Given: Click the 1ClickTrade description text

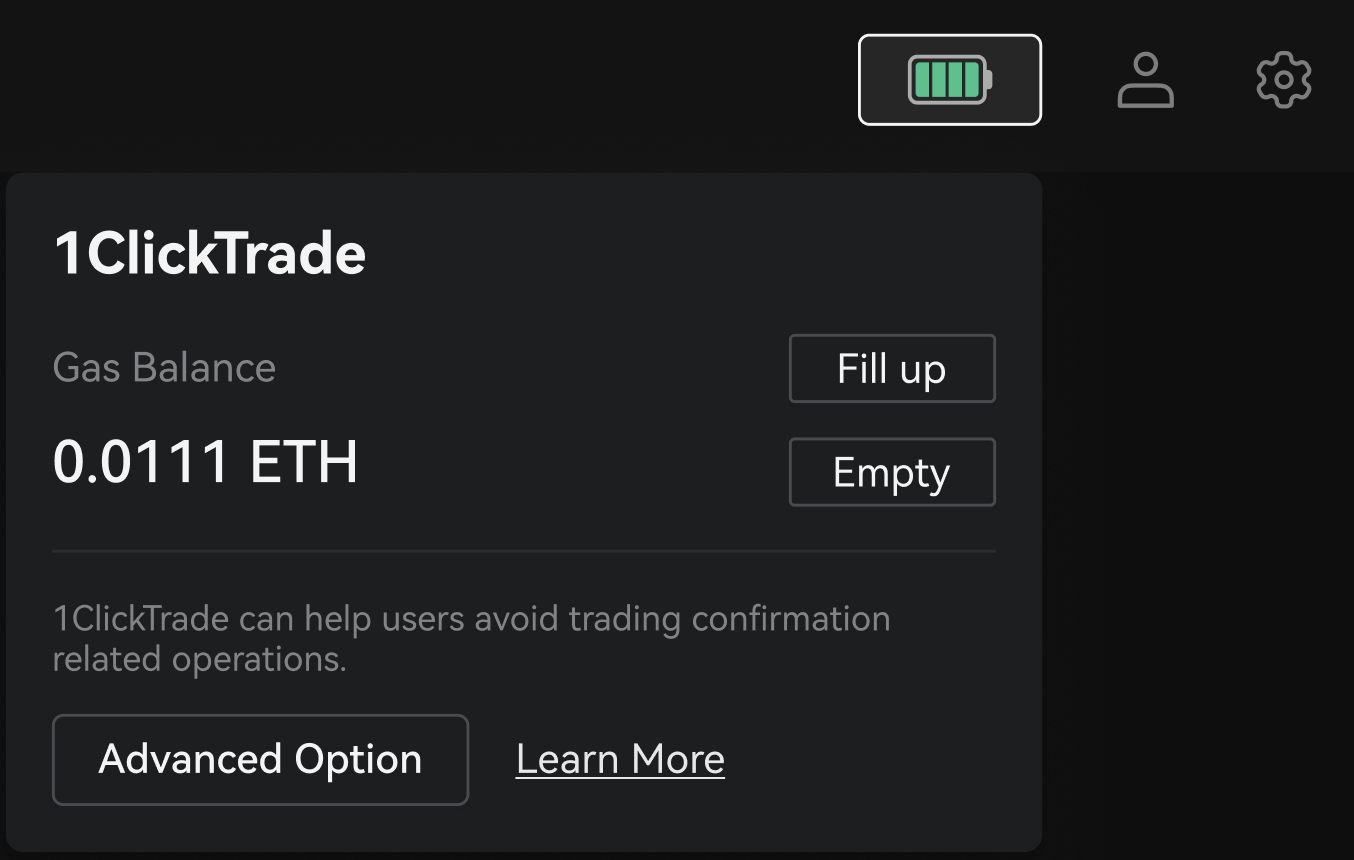Looking at the screenshot, I should pyautogui.click(x=470, y=638).
